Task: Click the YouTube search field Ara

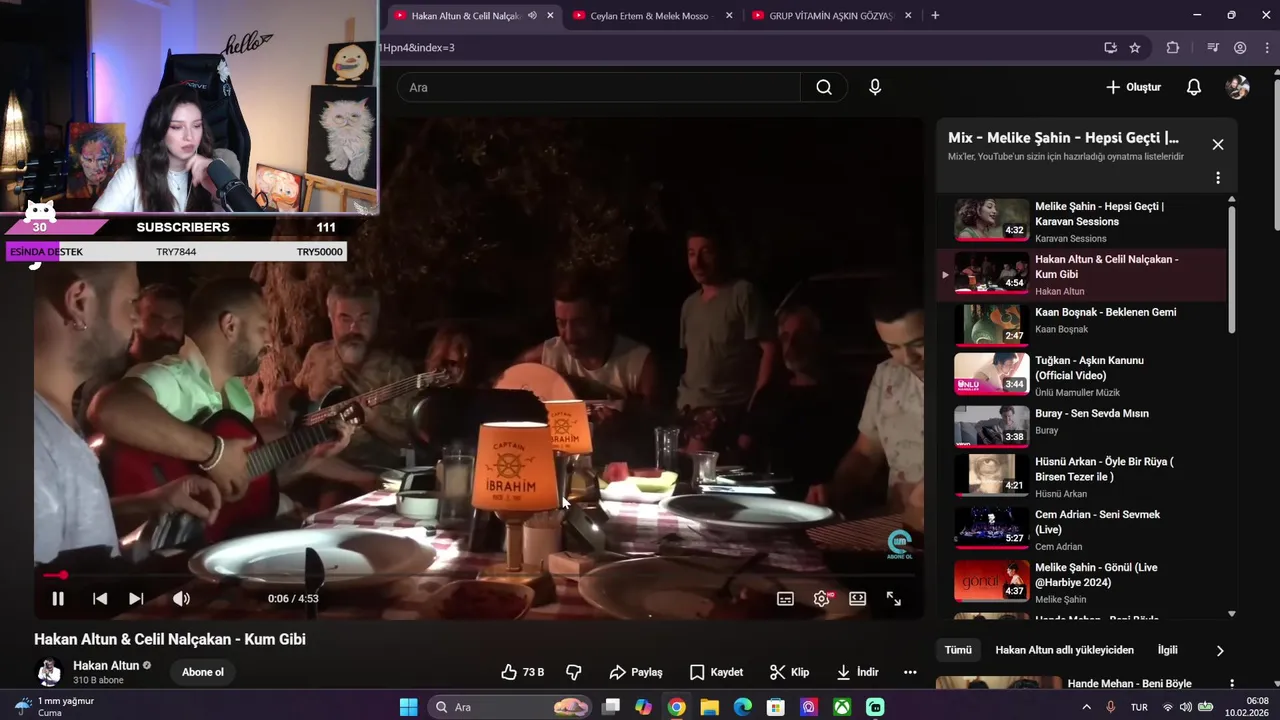Action: tap(599, 87)
